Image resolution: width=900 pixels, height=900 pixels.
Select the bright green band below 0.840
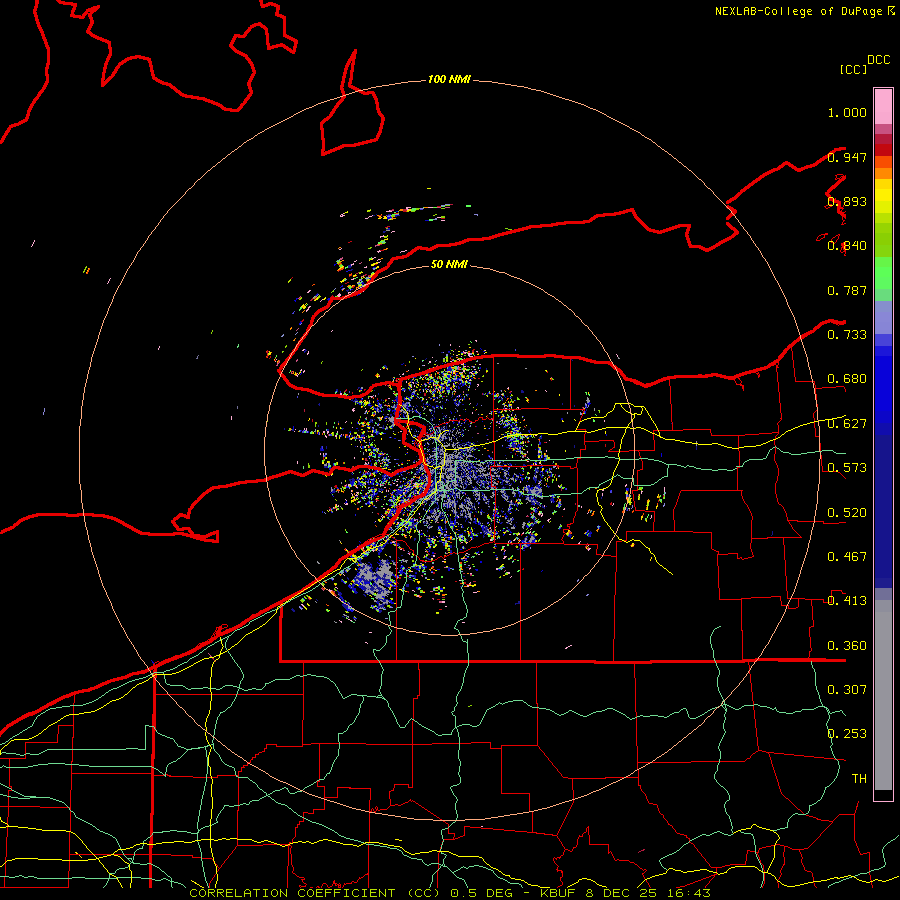click(883, 273)
